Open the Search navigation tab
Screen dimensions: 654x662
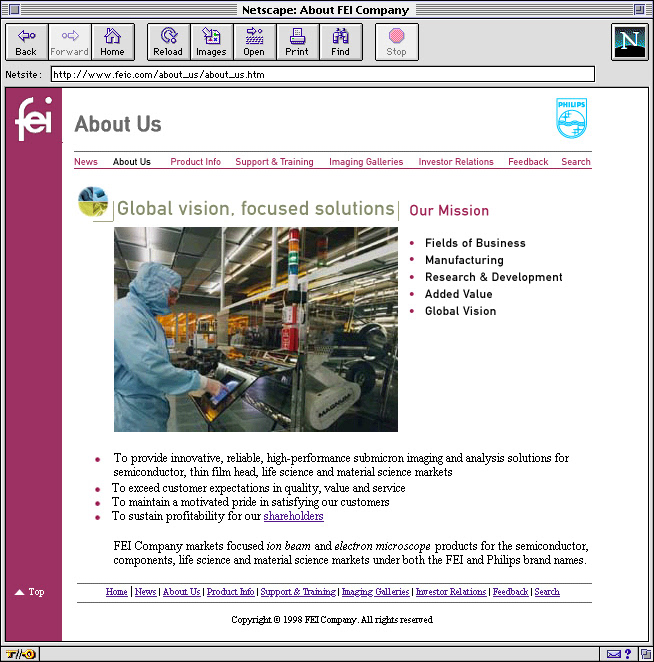point(576,162)
